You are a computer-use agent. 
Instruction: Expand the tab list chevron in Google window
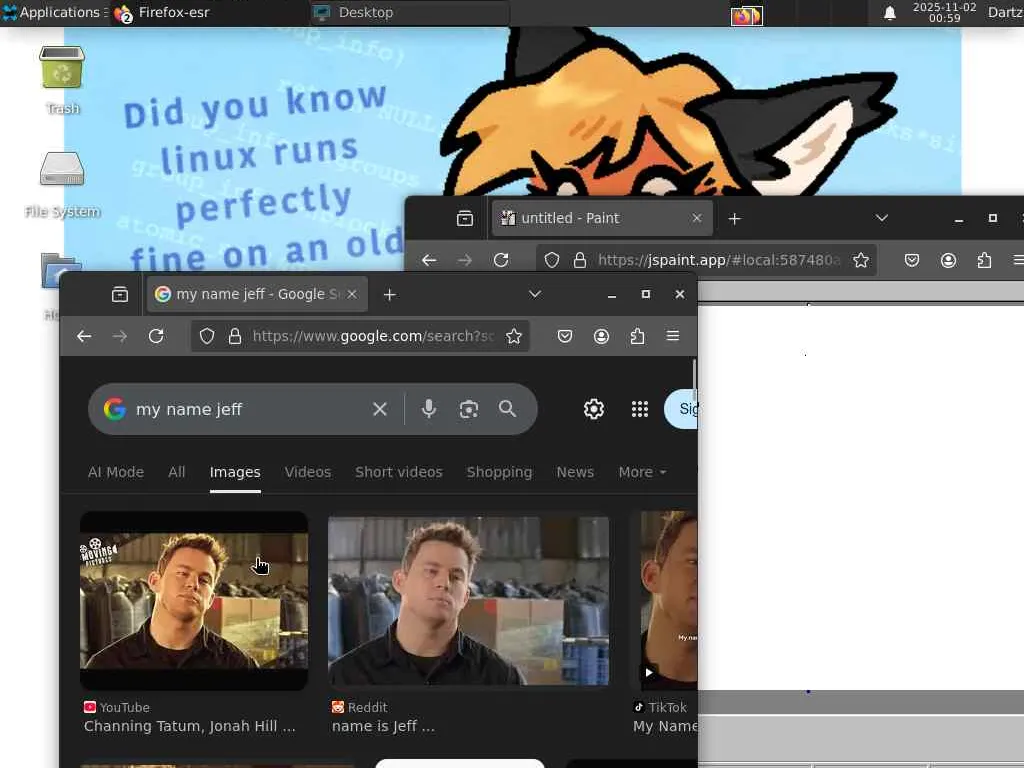tap(535, 295)
